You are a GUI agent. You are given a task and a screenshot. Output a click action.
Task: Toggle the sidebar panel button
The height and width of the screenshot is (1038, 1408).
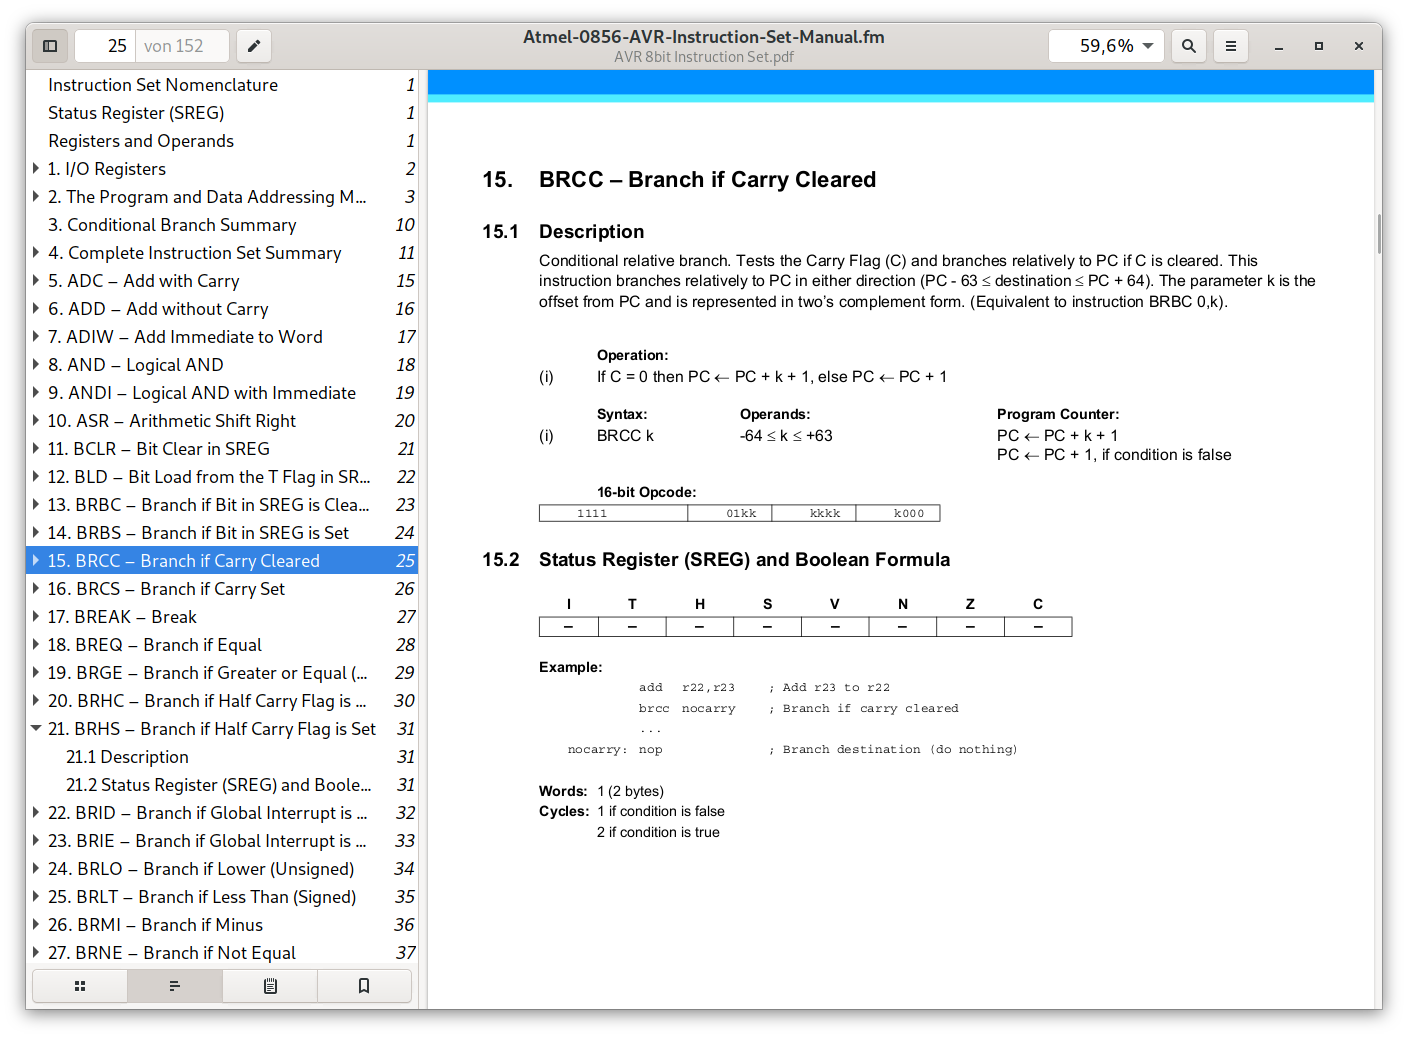click(50, 46)
